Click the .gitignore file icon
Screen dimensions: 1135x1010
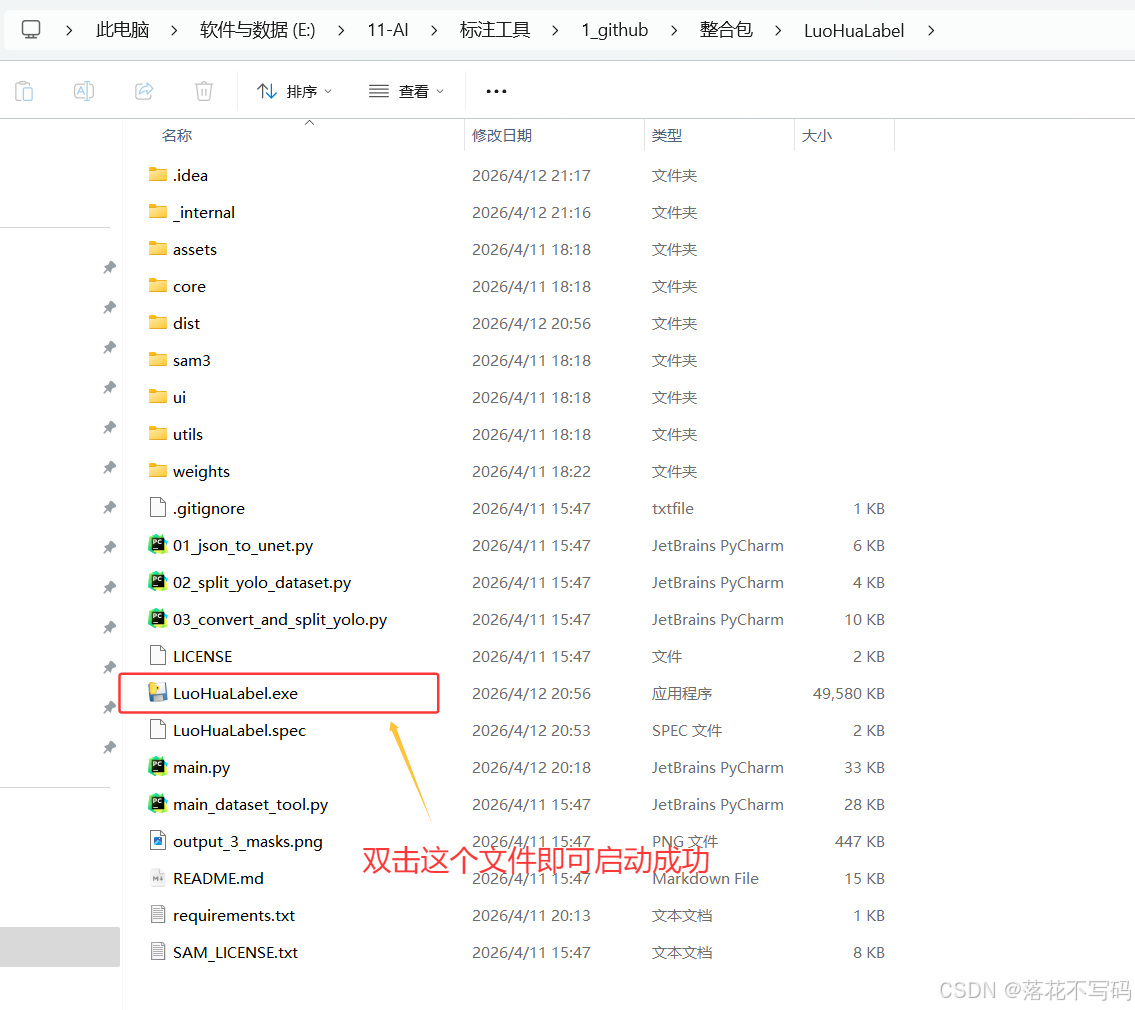(158, 508)
